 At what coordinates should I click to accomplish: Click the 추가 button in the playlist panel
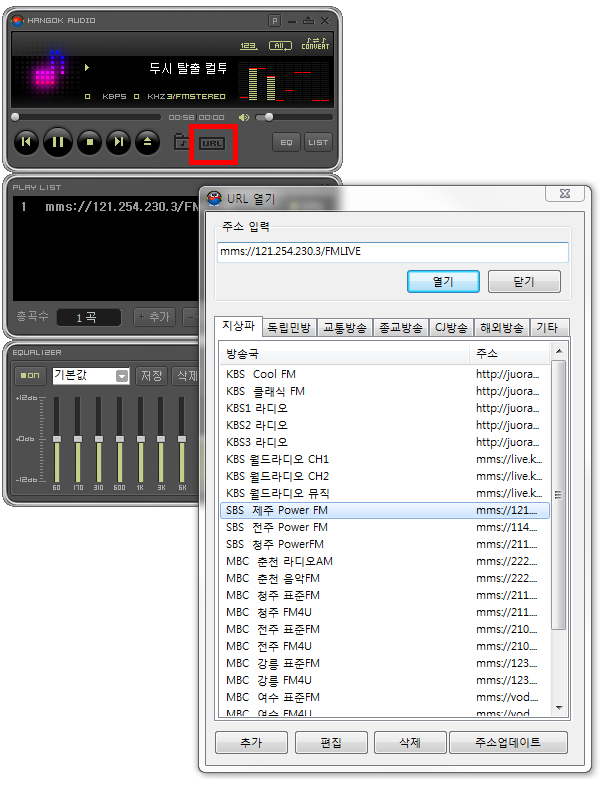(154, 317)
